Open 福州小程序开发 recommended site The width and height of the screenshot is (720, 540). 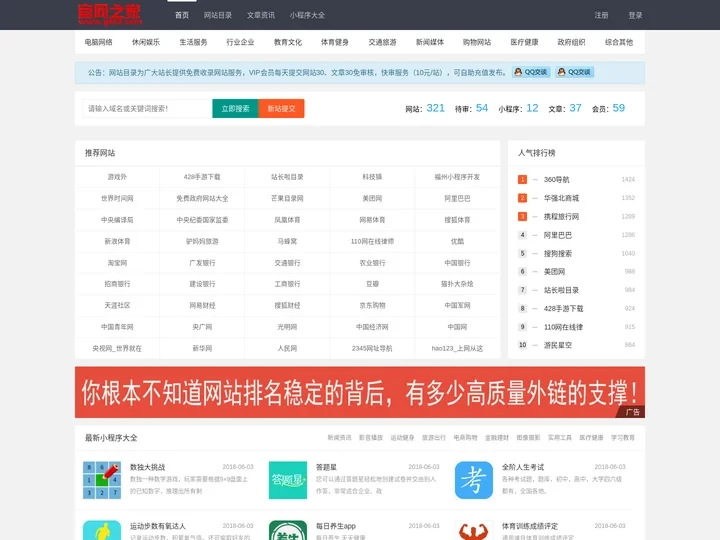(457, 177)
